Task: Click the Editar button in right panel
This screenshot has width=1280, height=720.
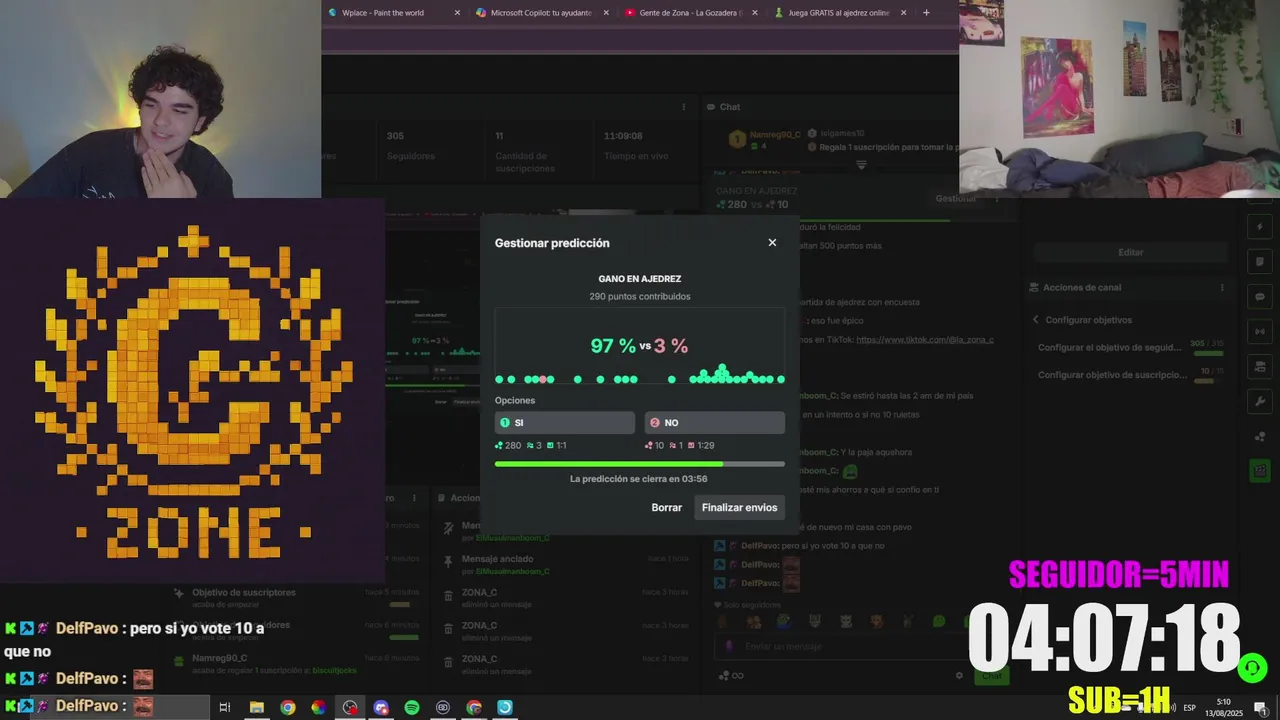Action: pyautogui.click(x=1131, y=252)
